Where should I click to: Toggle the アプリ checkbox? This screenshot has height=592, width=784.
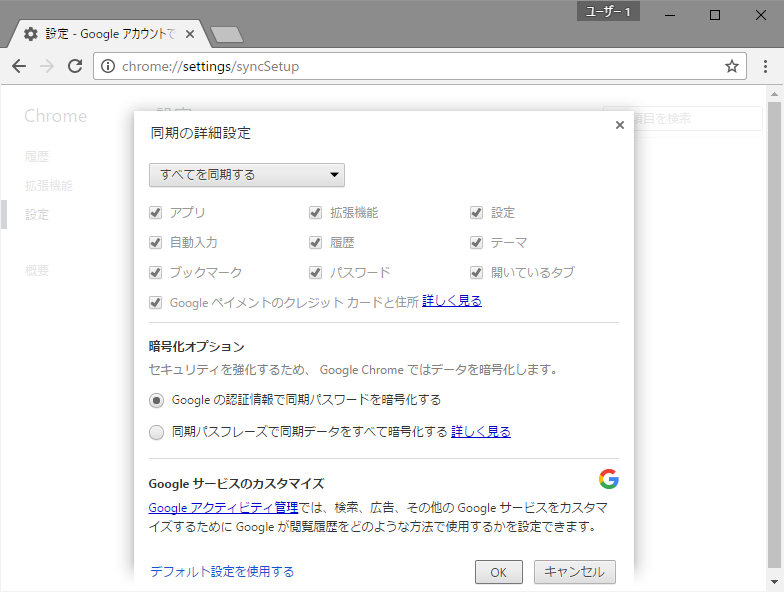coord(156,212)
